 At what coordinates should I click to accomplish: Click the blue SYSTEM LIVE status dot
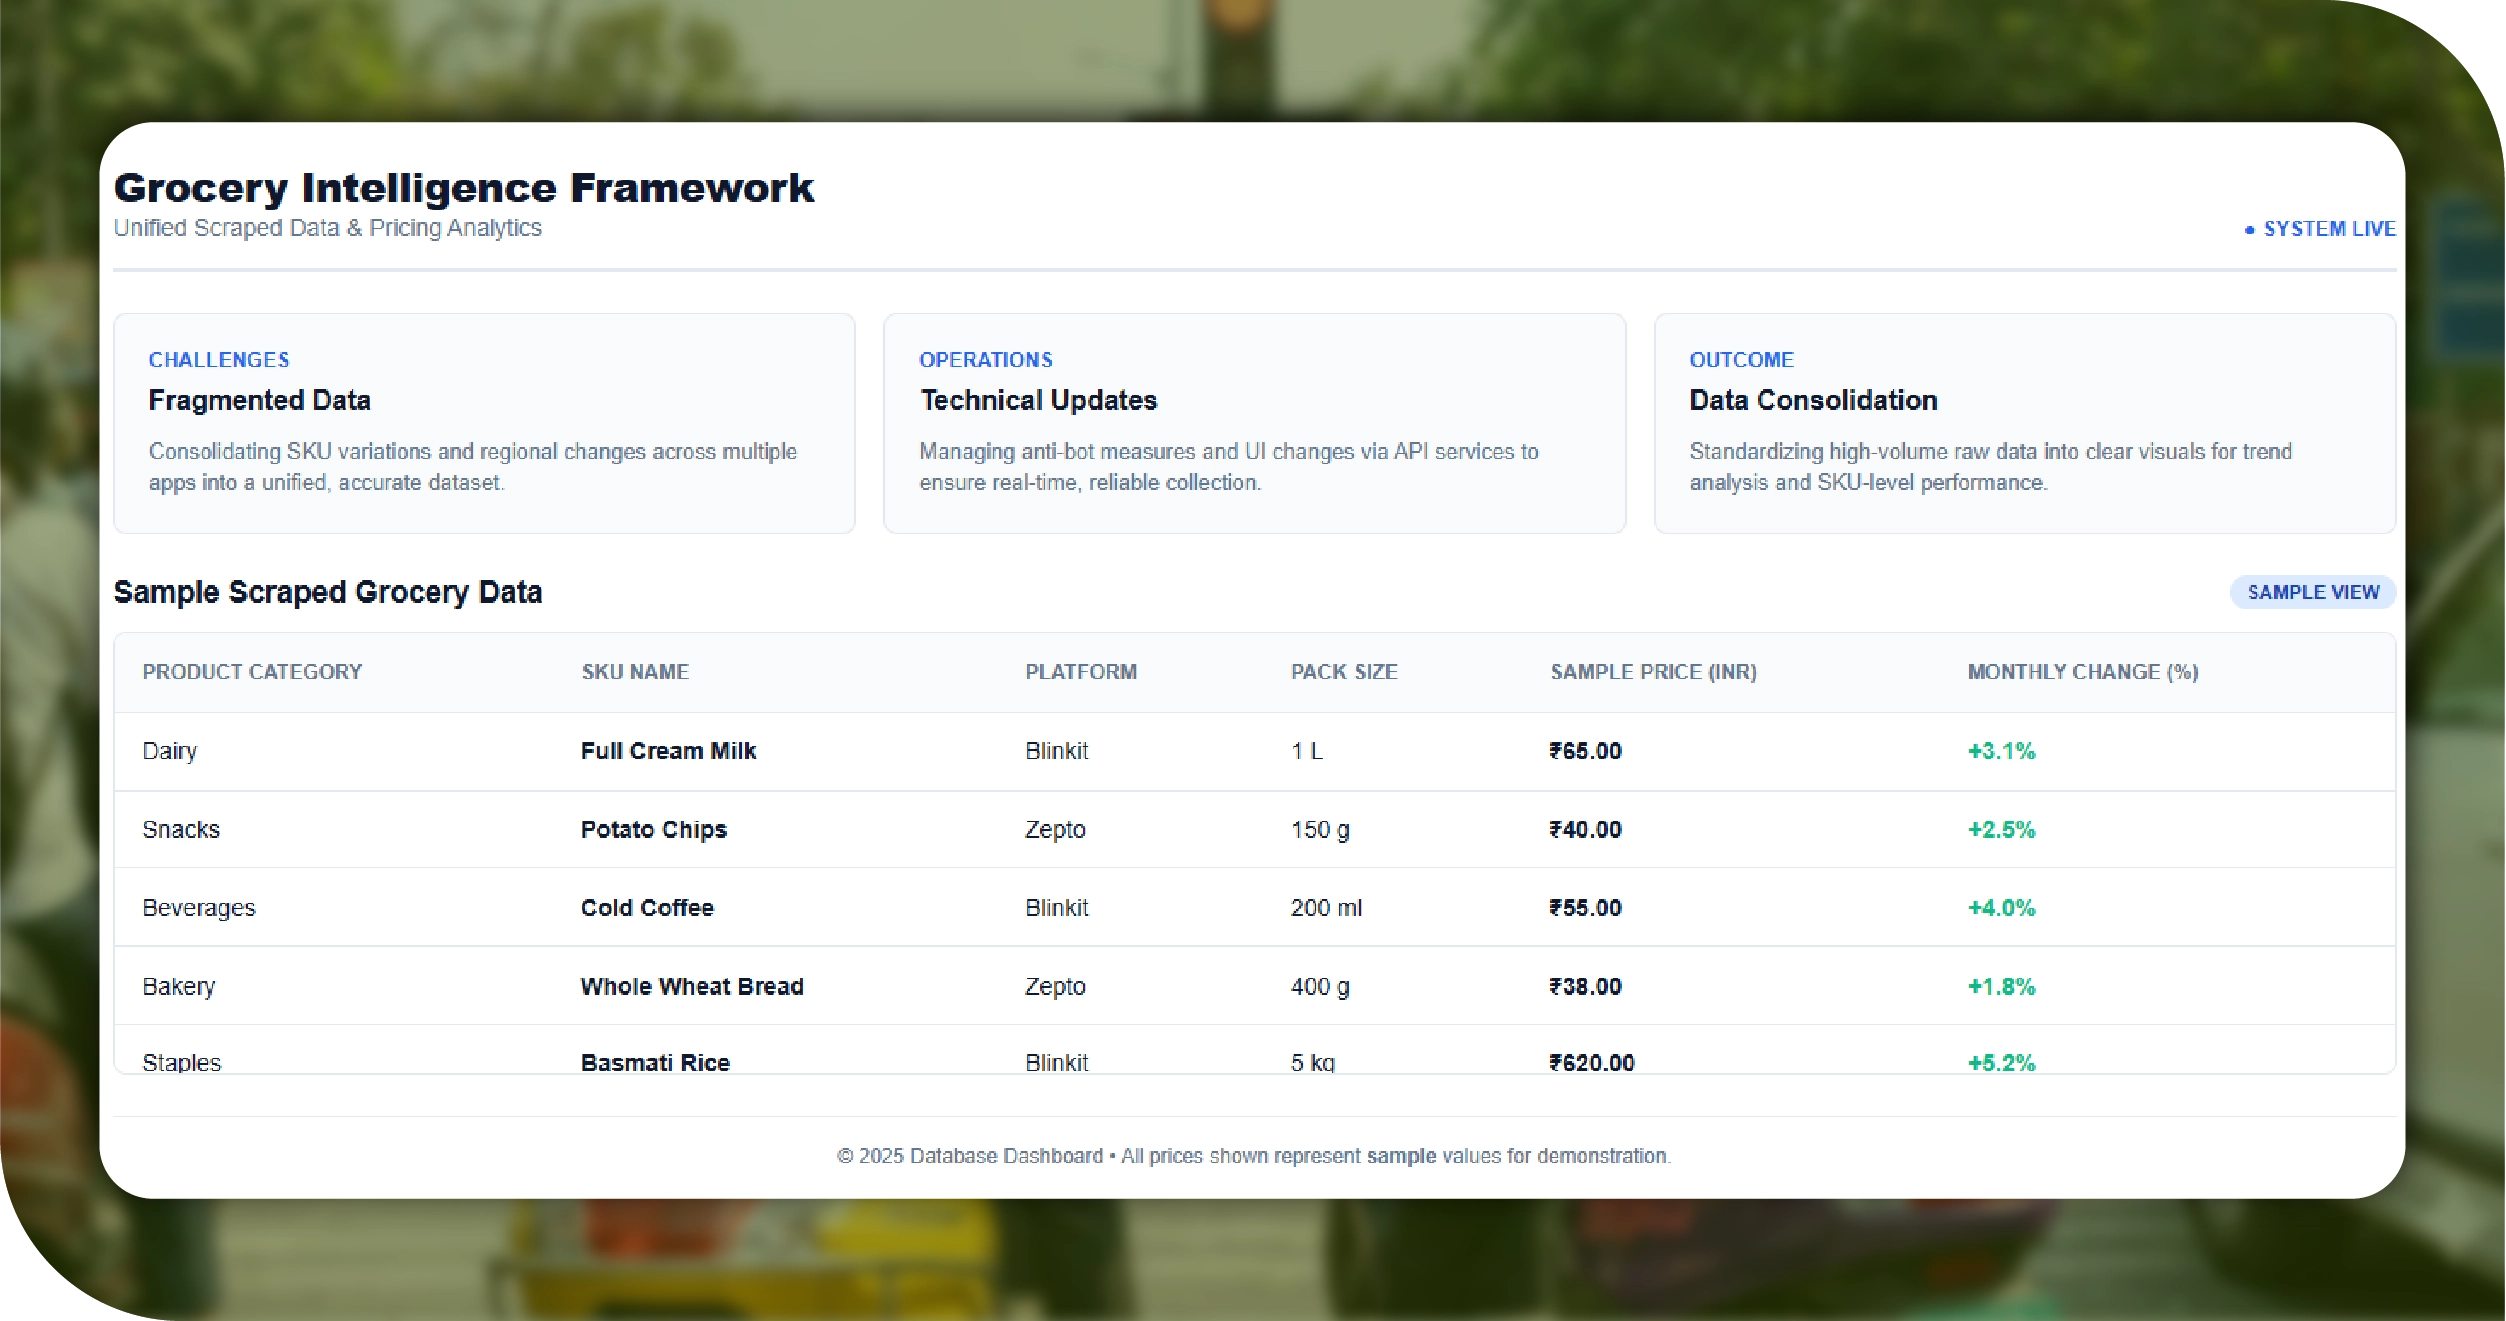tap(2249, 230)
